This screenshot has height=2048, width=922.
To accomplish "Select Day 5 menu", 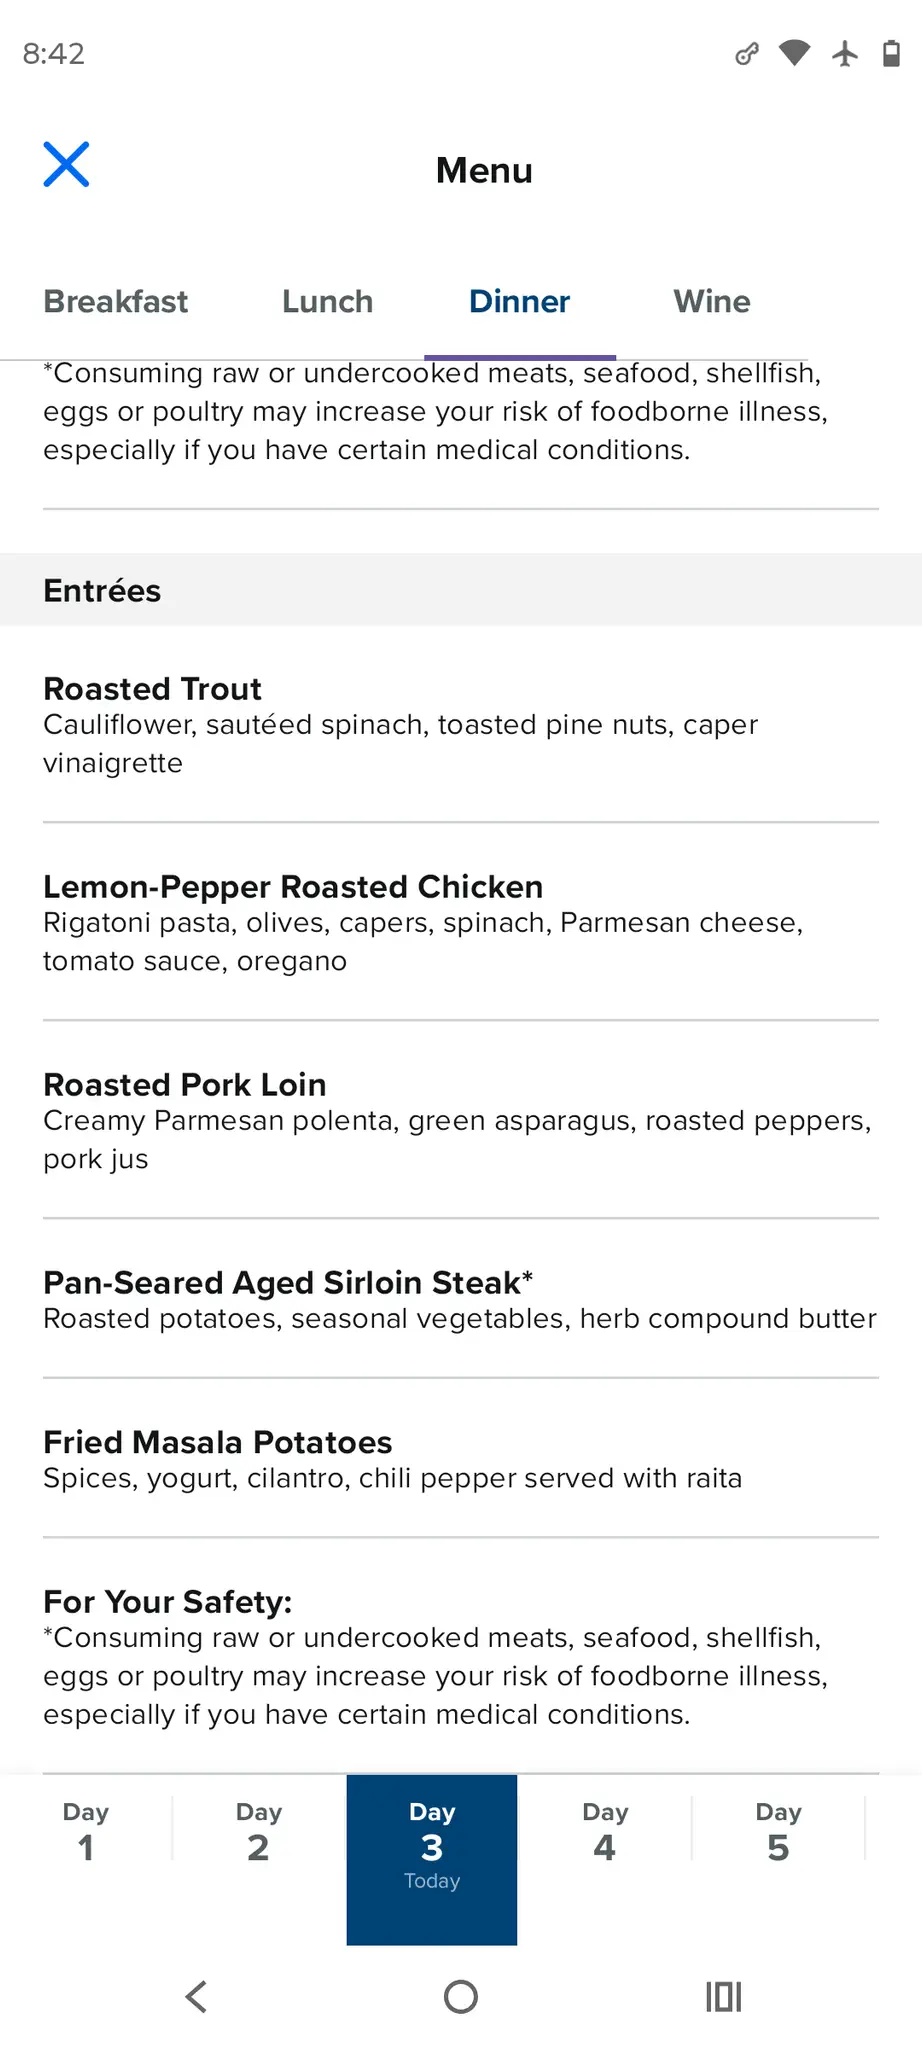I will click(778, 1832).
